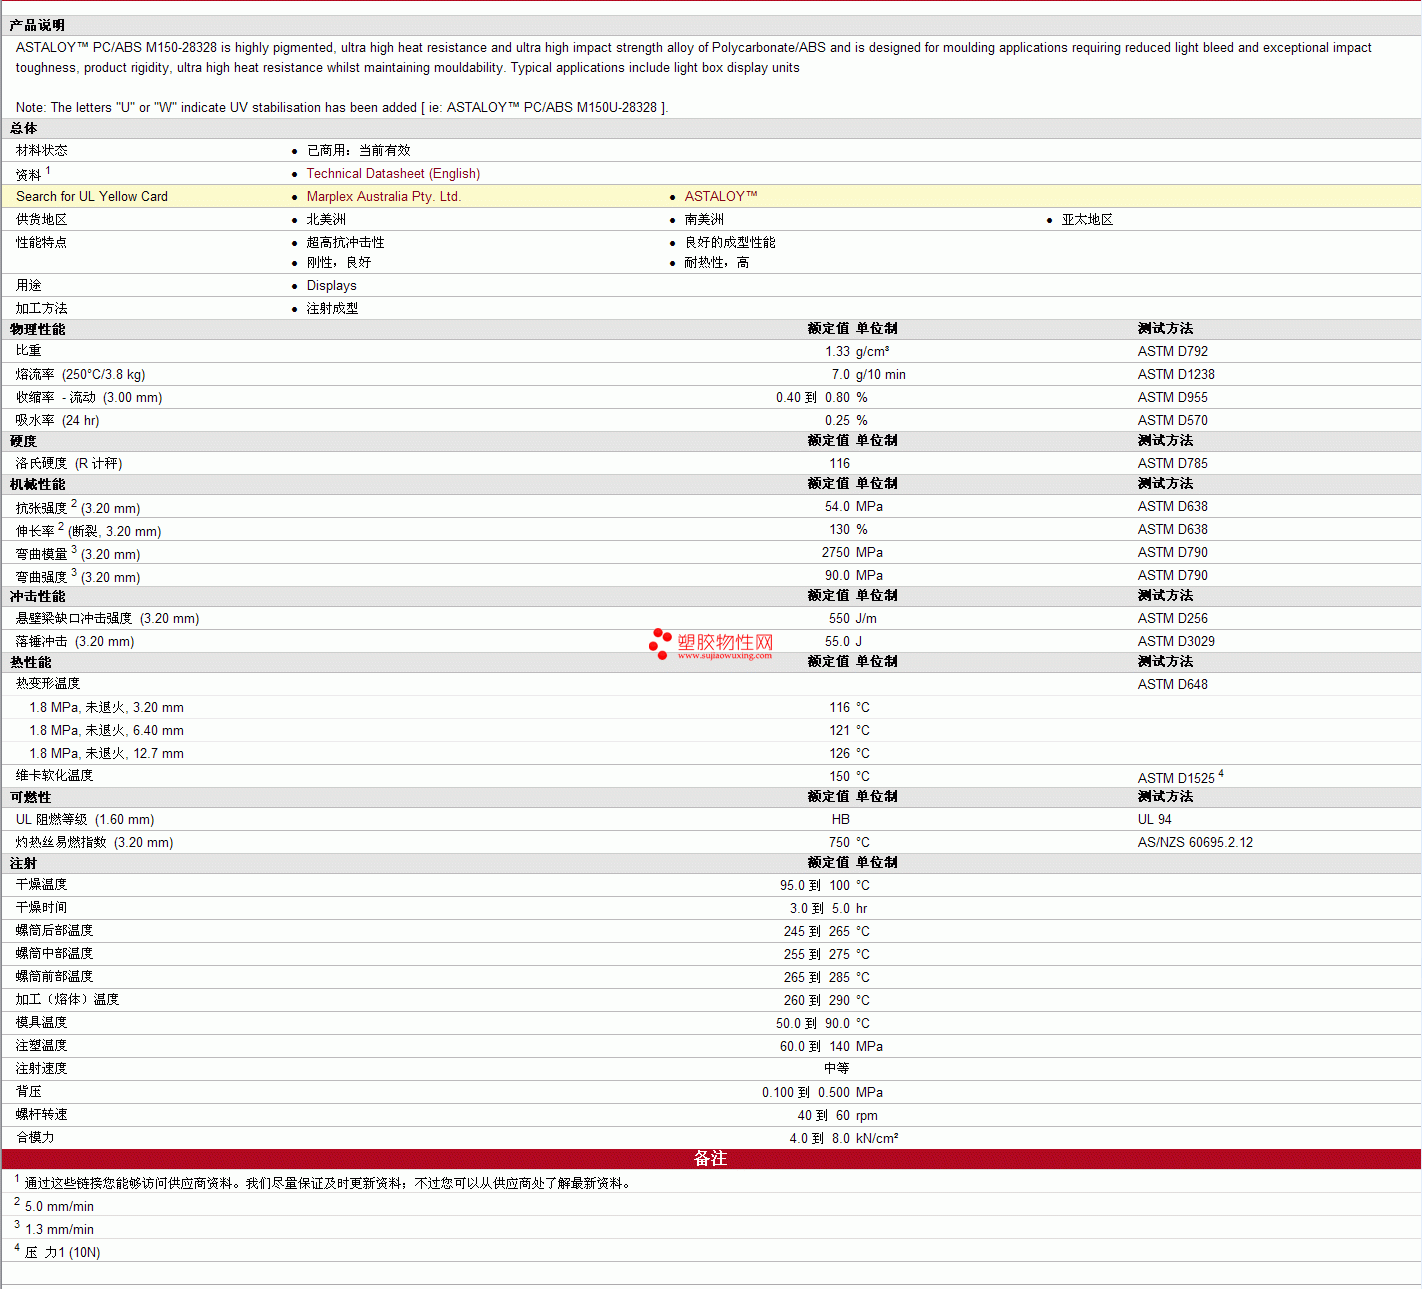The image size is (1422, 1289).
Task: Select the ASTM D648 test method cell
Action: 1173,685
